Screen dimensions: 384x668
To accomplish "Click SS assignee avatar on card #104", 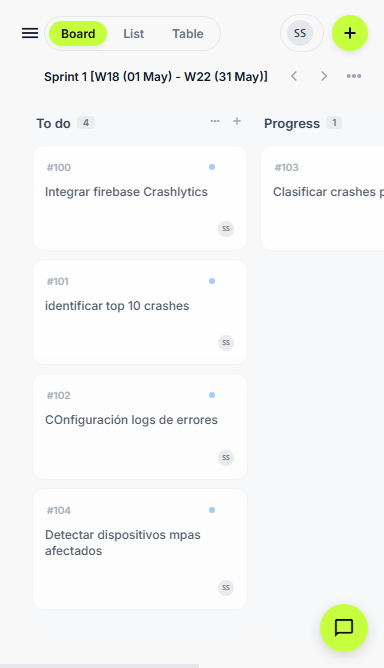I will click(x=226, y=587).
